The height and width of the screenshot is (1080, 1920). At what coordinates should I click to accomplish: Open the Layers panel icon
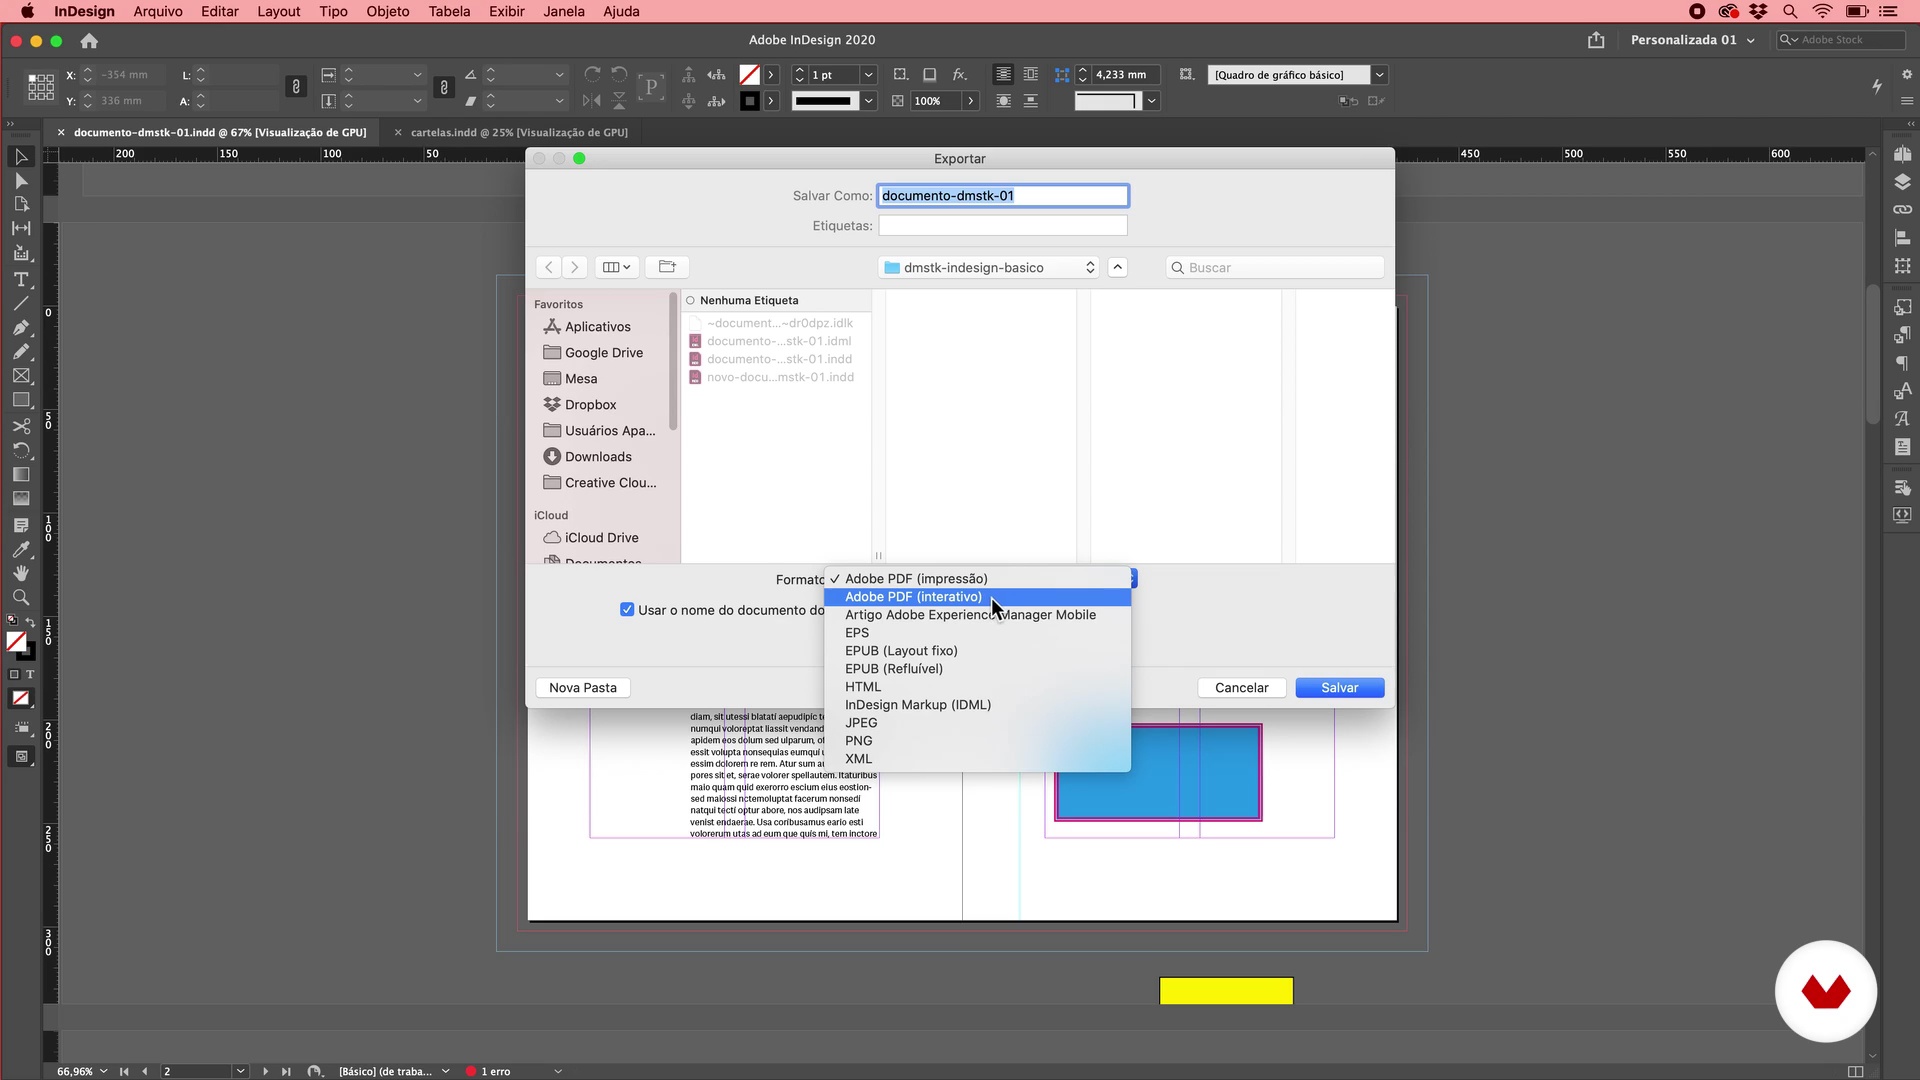coord(1902,182)
